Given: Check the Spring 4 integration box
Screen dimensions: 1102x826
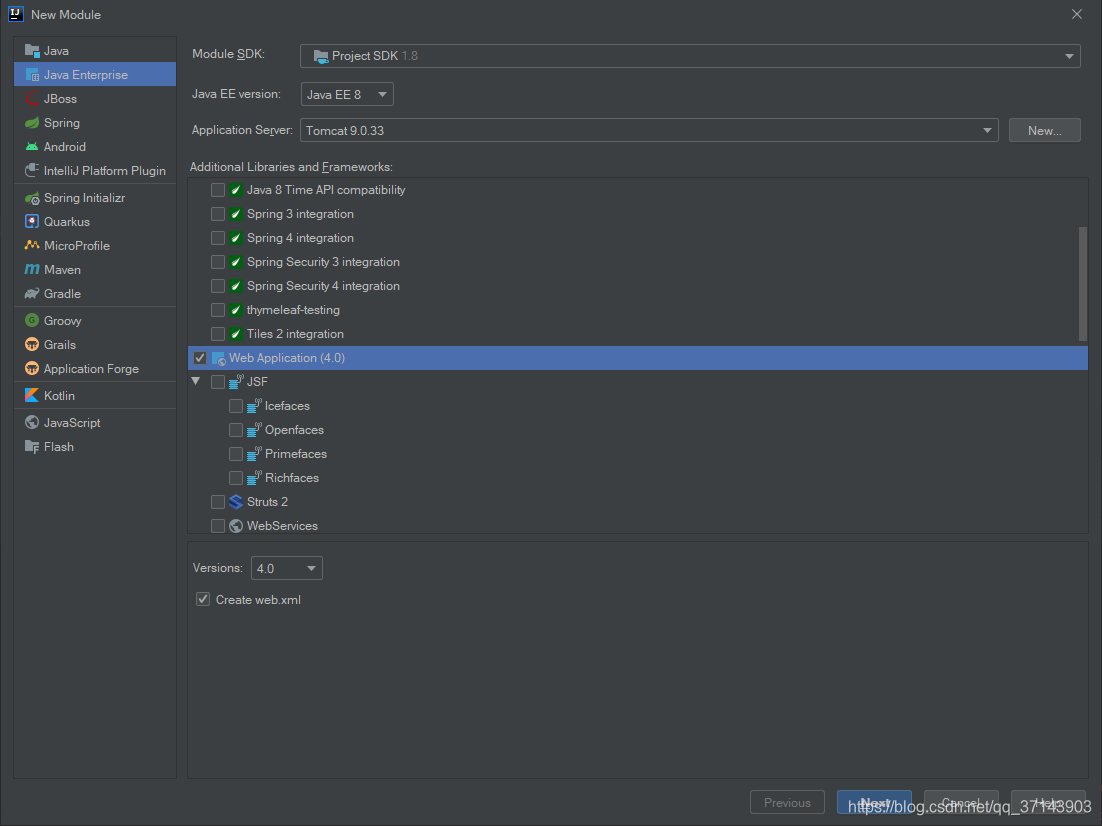Looking at the screenshot, I should [x=218, y=238].
